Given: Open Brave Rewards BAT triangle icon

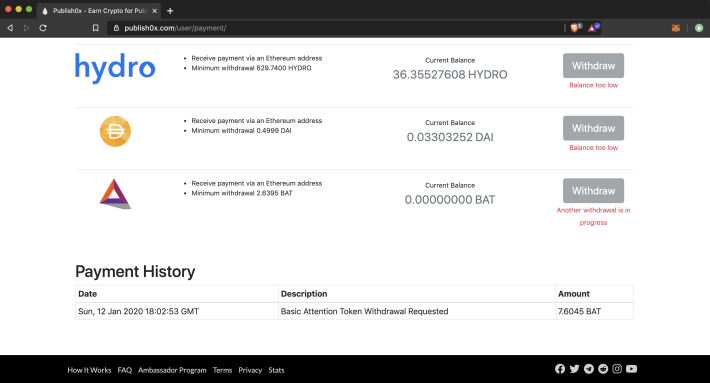Looking at the screenshot, I should pyautogui.click(x=593, y=28).
